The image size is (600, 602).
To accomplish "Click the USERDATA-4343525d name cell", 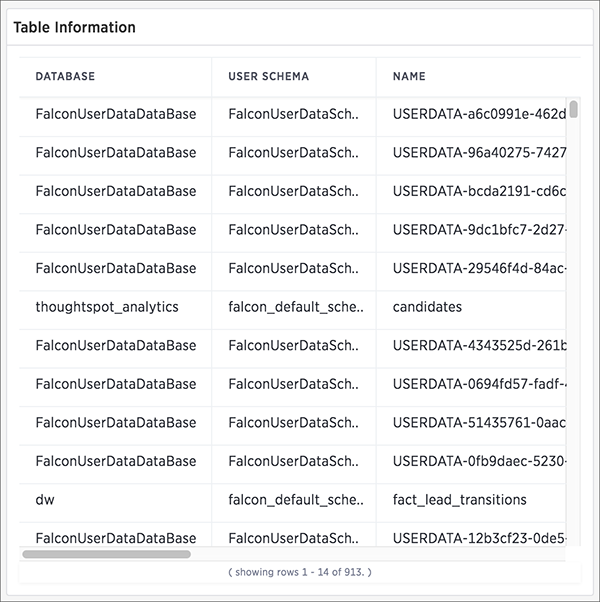I will click(479, 345).
